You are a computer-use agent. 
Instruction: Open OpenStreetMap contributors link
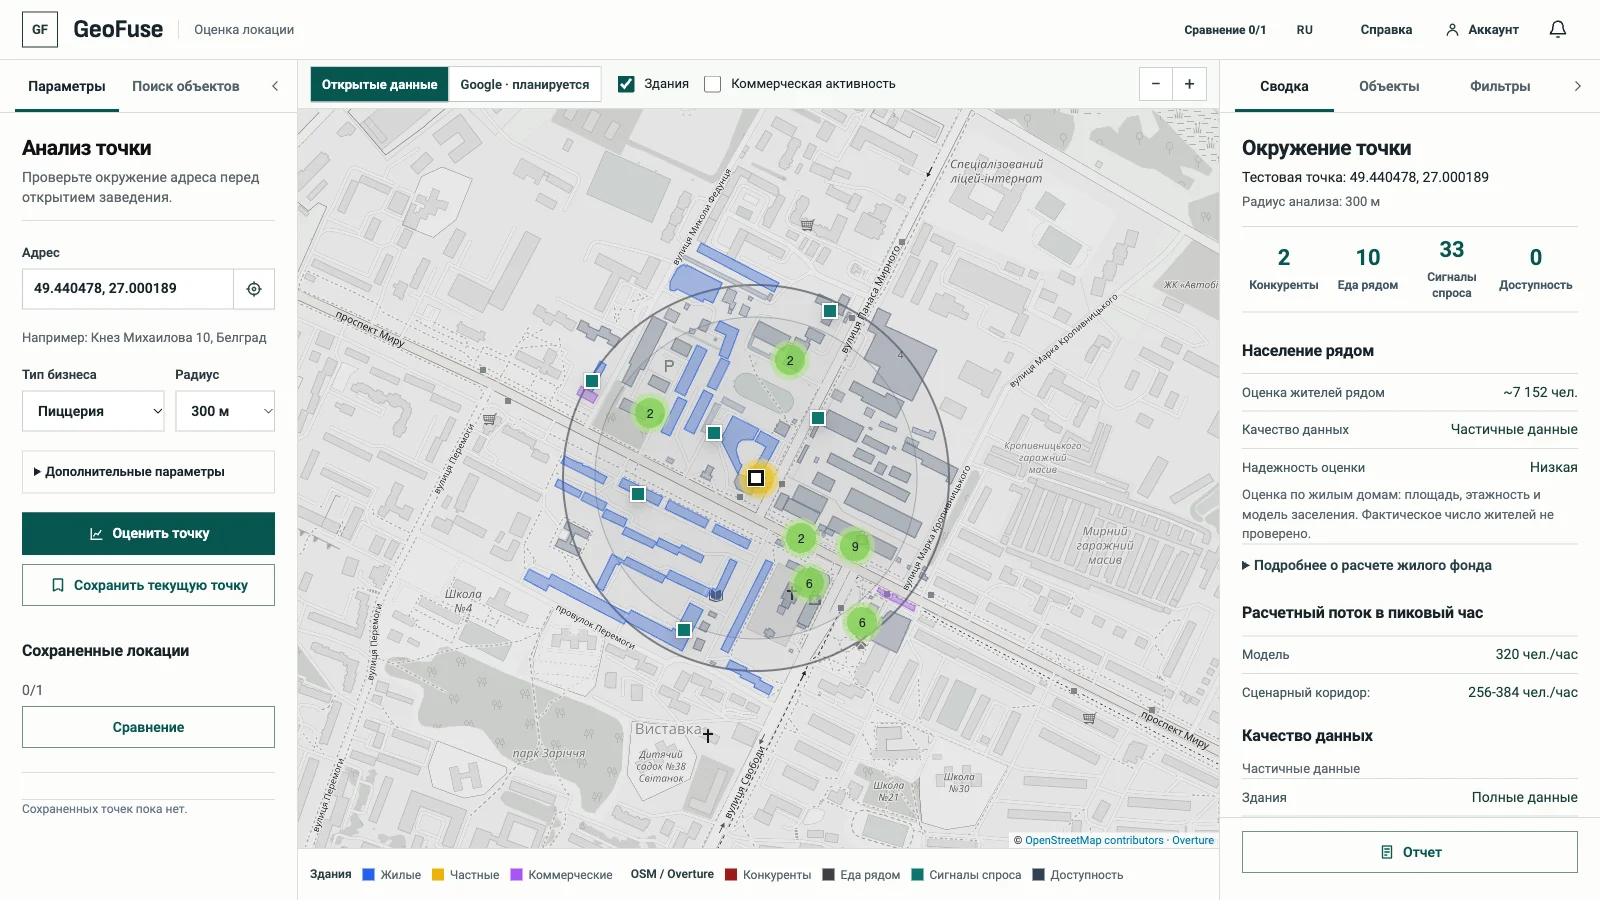pos(1094,840)
